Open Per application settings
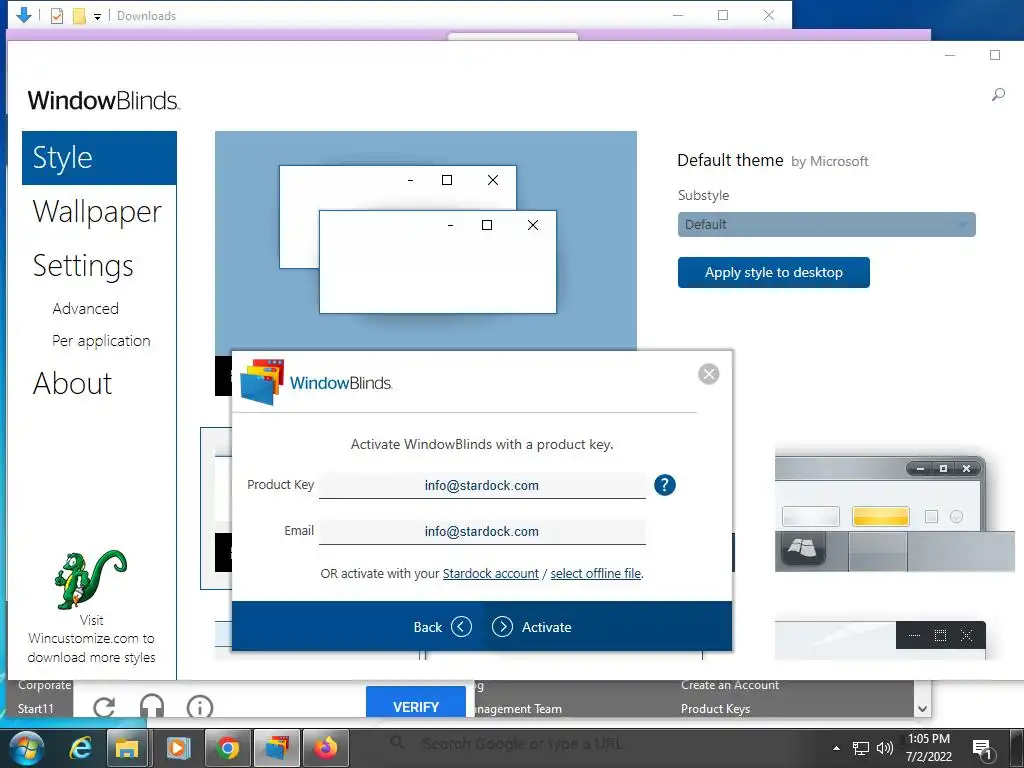Viewport: 1024px width, 768px height. tap(101, 341)
